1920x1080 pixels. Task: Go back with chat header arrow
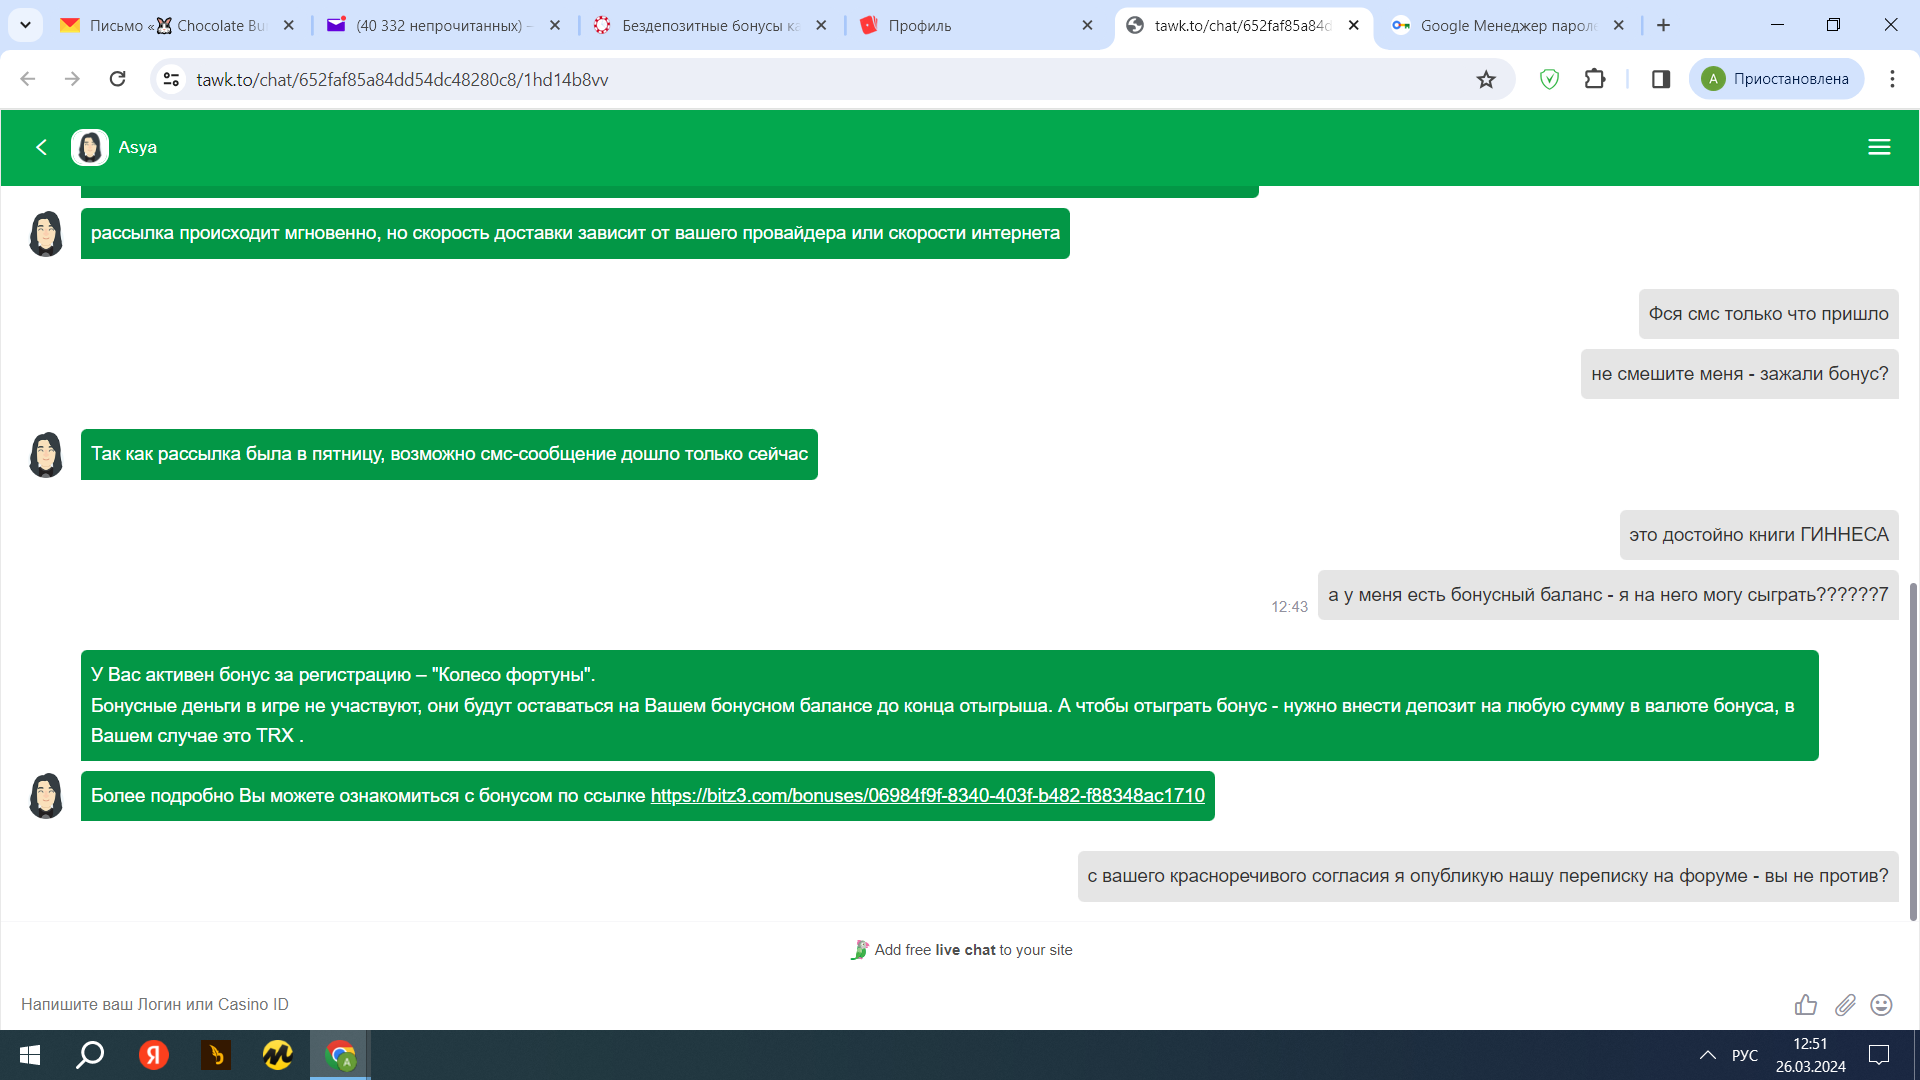(41, 147)
